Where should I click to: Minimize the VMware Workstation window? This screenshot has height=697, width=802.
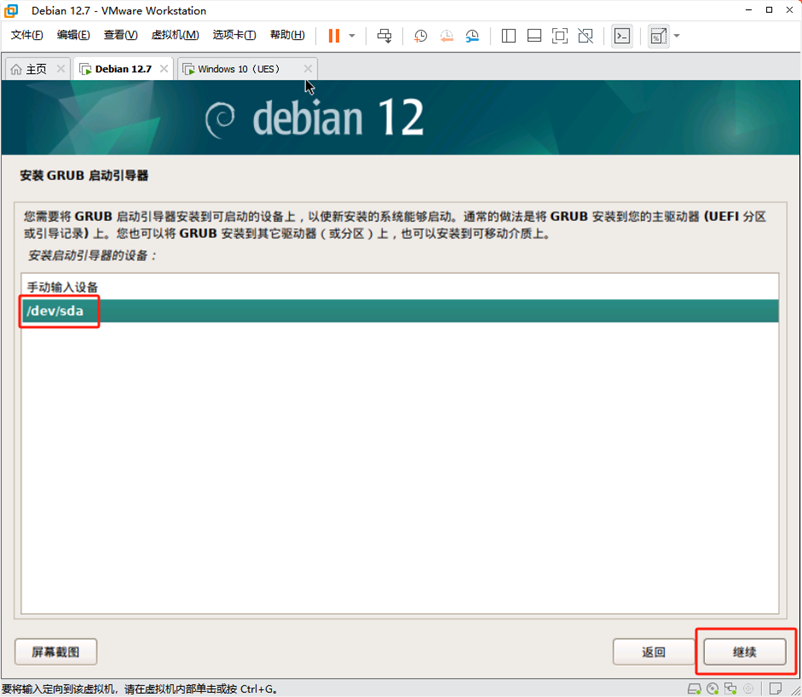pyautogui.click(x=749, y=10)
